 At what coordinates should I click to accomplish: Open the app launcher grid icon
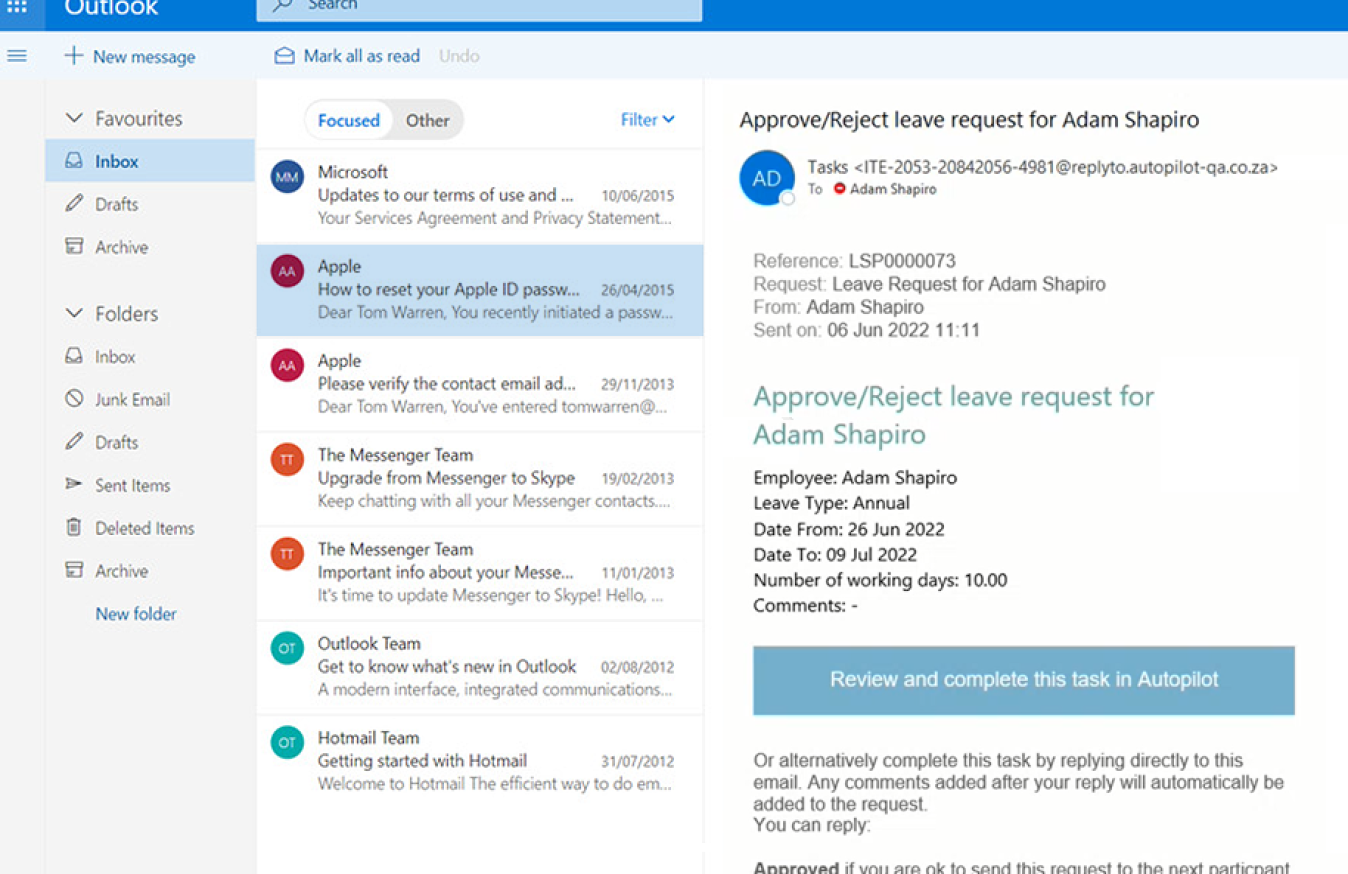(x=17, y=7)
